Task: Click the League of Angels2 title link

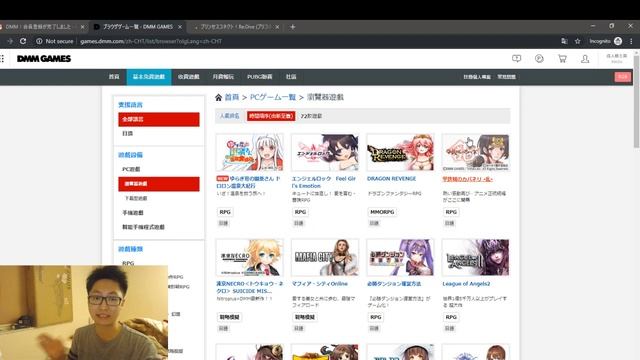Action: click(x=466, y=284)
